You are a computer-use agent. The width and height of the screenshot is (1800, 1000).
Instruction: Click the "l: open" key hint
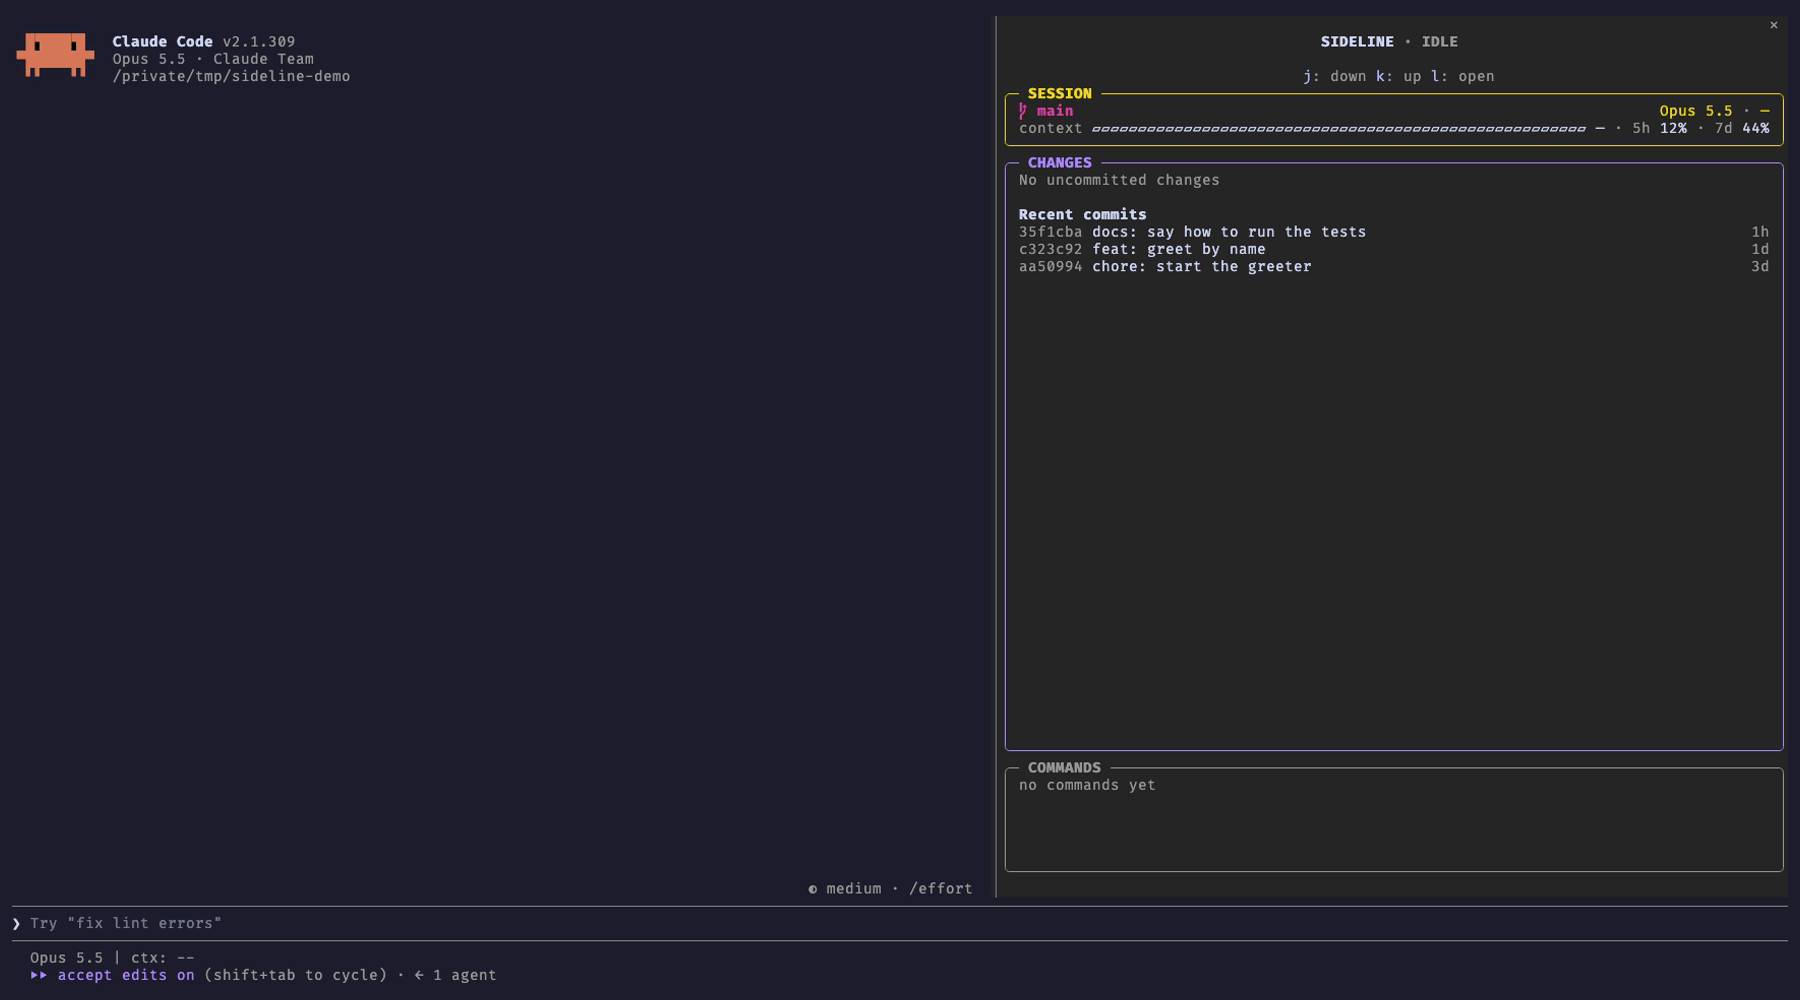[1463, 77]
